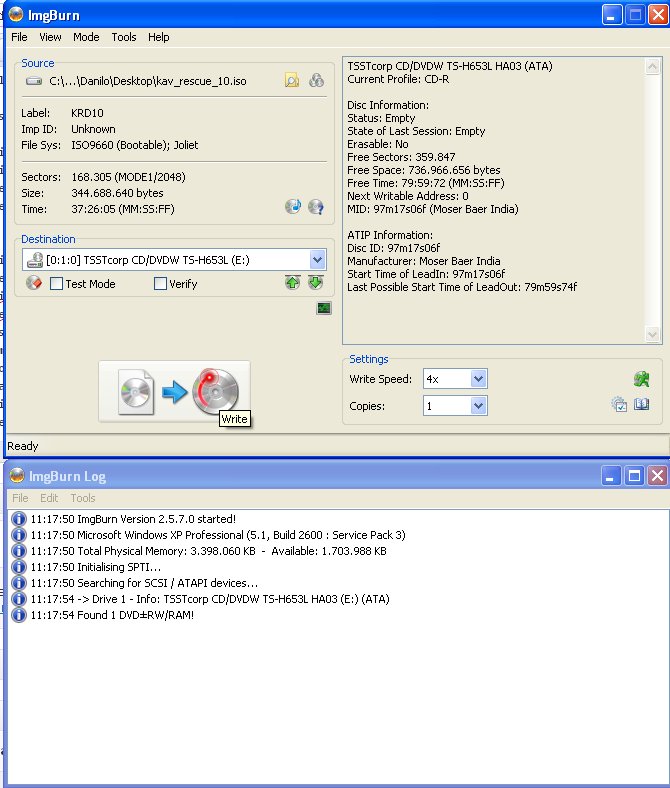Click the Ready status bar text
This screenshot has width=670, height=788.
23,446
